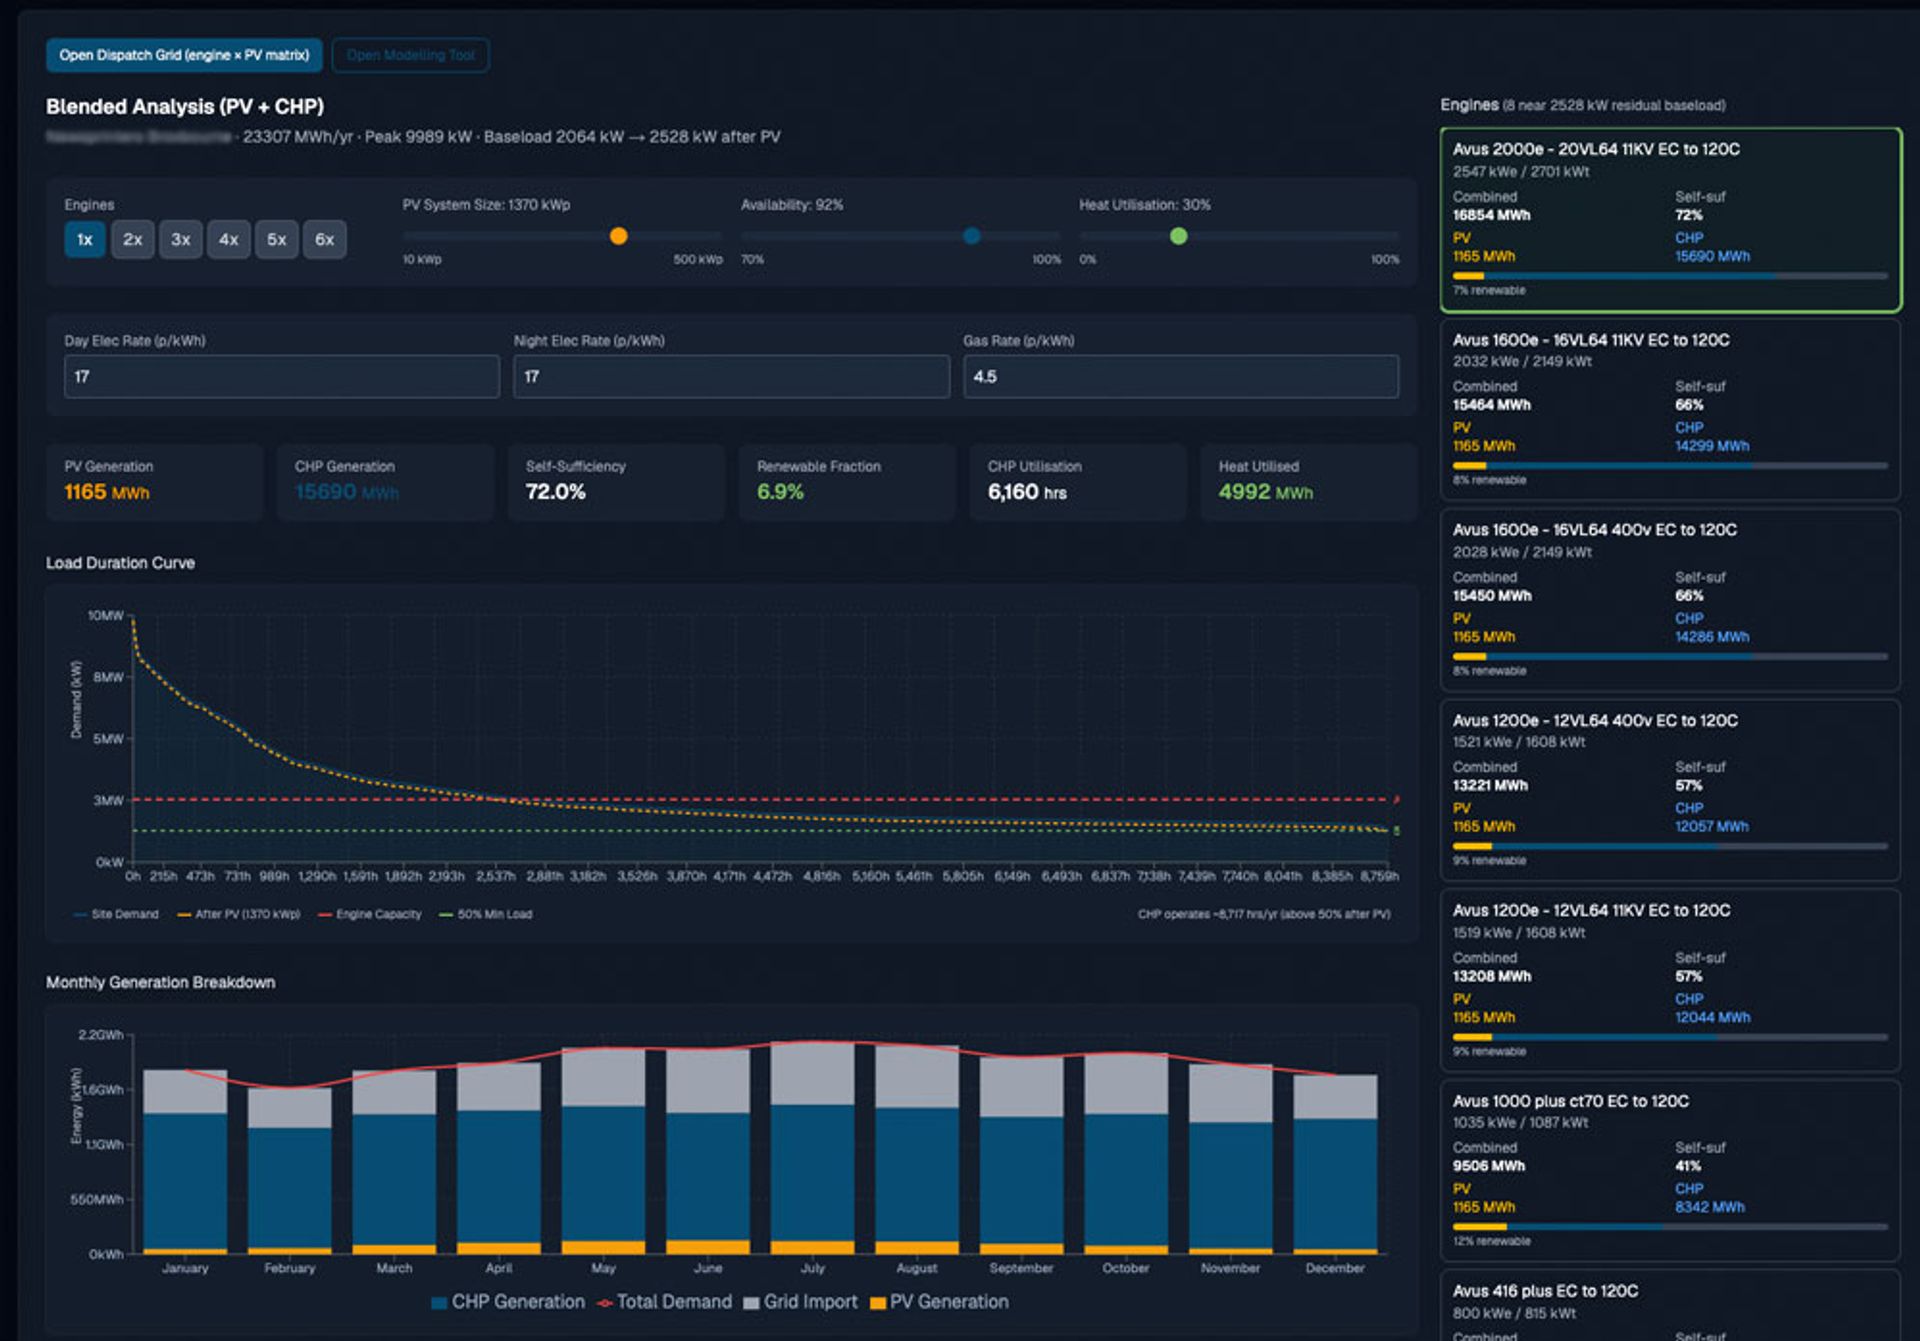Select the Avus 1000 plus ct70 engine card
The width and height of the screenshot is (1920, 1341).
(1670, 1171)
